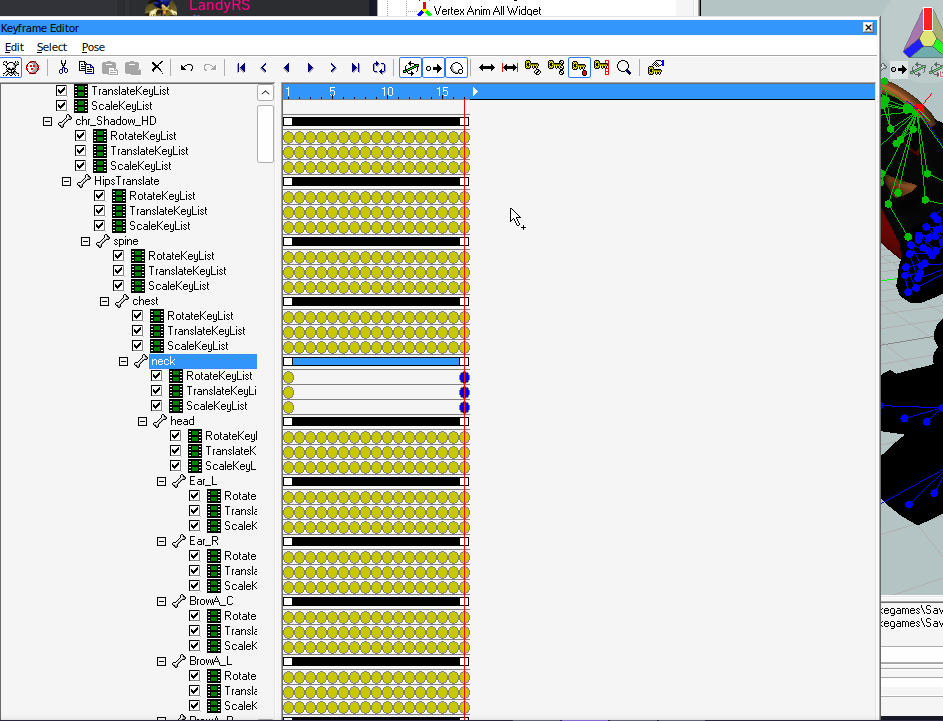Collapse the chr_Shadow_HD tree node
Viewport: 943px width, 721px height.
point(47,121)
